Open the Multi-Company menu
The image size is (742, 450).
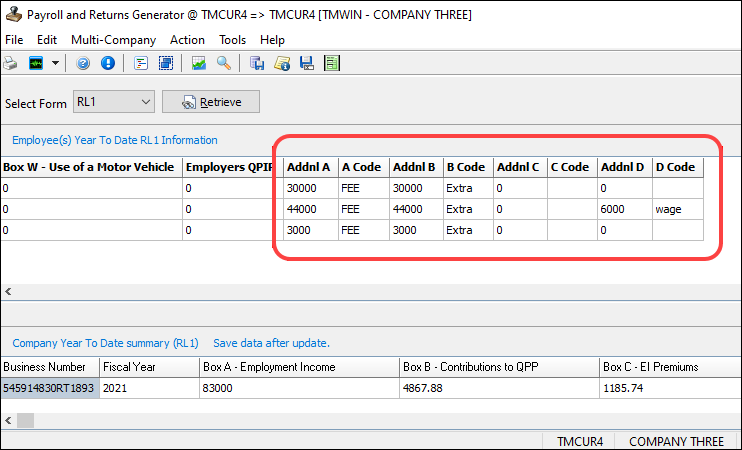pyautogui.click(x=113, y=40)
